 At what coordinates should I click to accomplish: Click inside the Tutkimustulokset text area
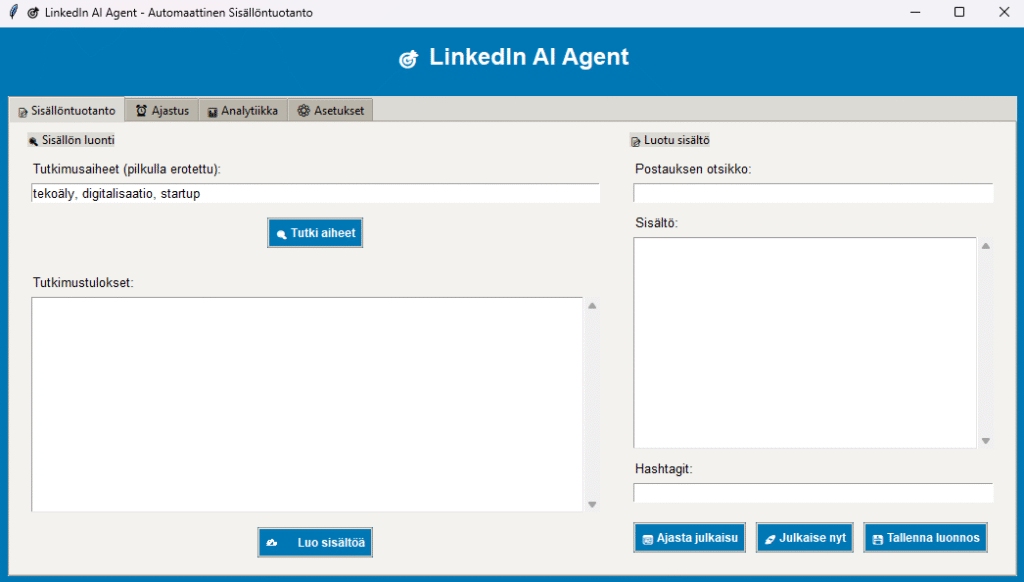(x=307, y=404)
